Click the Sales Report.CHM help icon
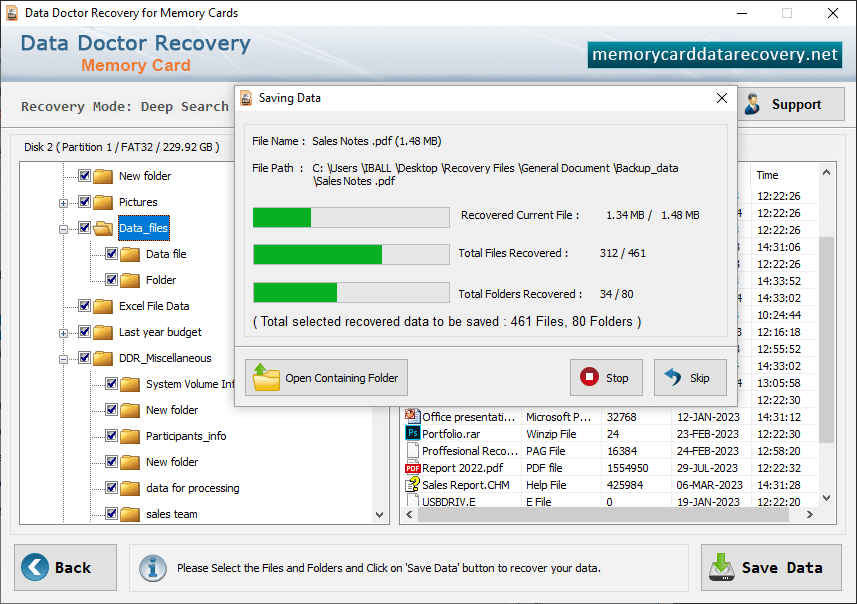The height and width of the screenshot is (604, 857). (x=413, y=484)
